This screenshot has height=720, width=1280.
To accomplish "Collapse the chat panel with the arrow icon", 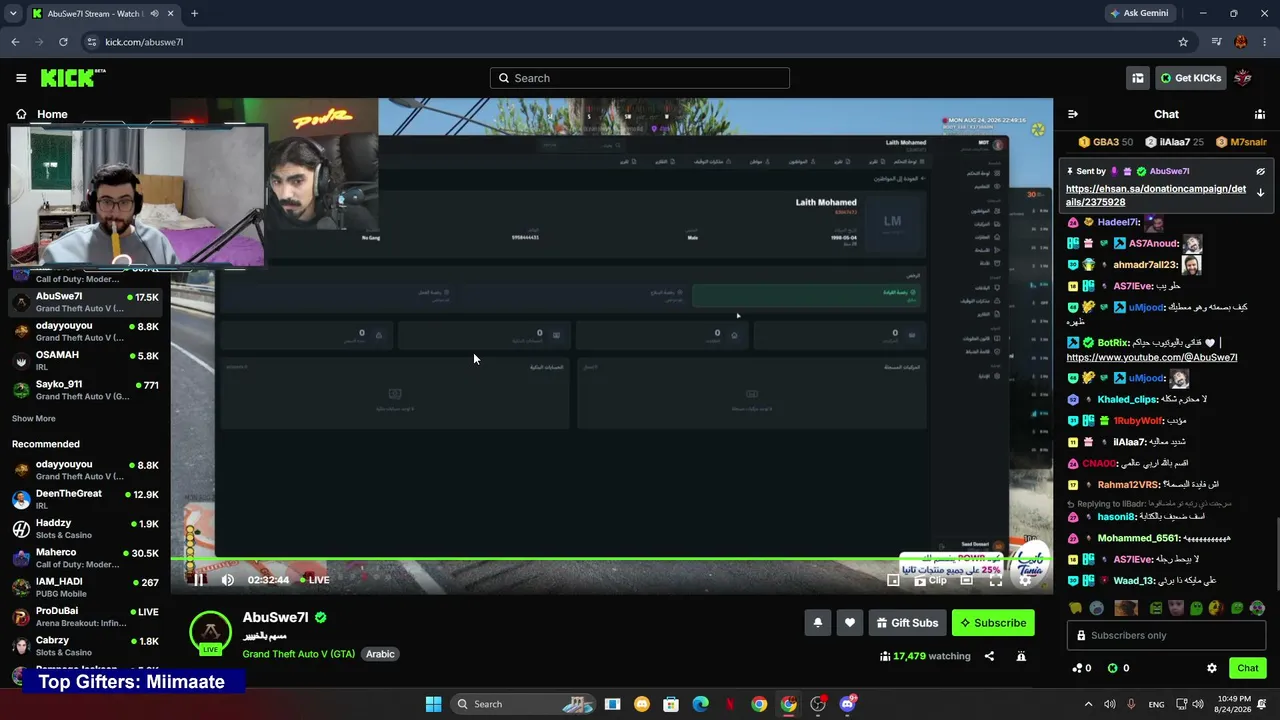I will coord(1073,114).
